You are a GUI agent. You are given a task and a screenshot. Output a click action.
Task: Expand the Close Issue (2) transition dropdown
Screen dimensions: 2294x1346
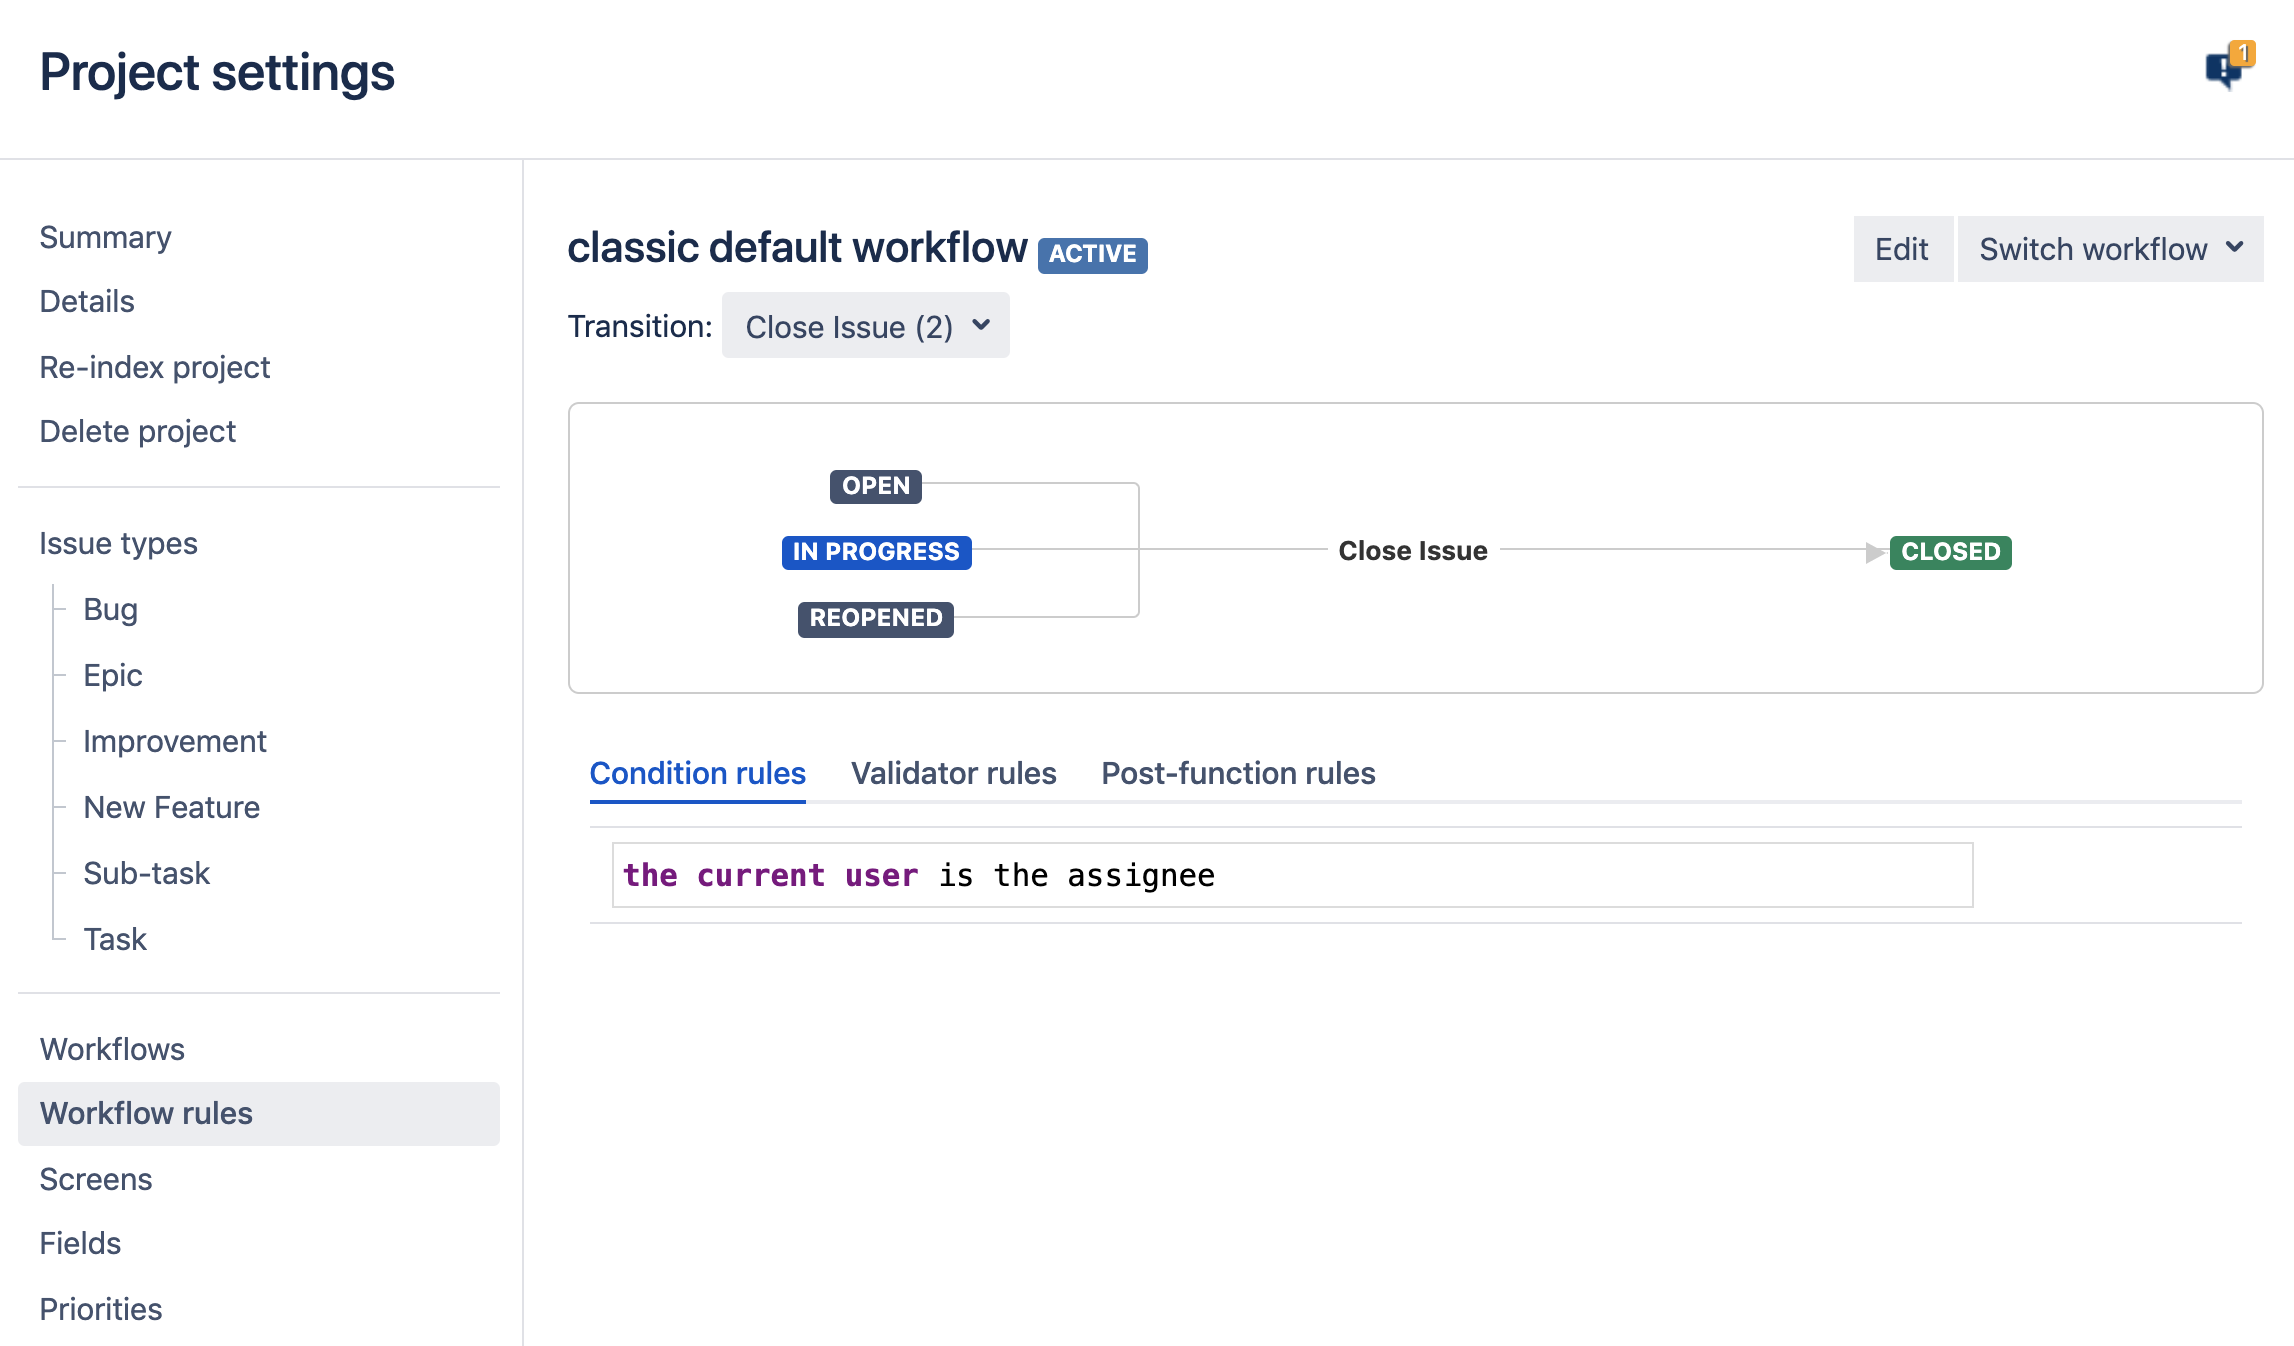pyautogui.click(x=866, y=326)
